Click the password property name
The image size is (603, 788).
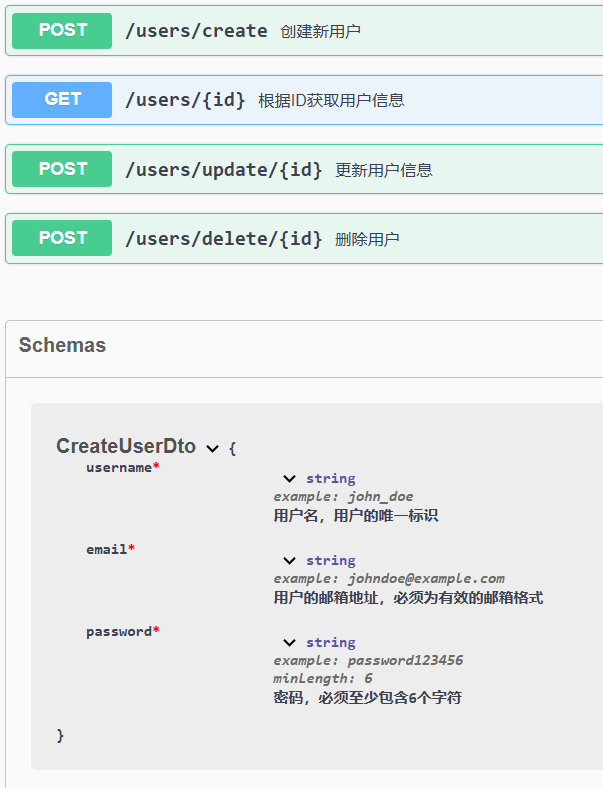coord(119,631)
